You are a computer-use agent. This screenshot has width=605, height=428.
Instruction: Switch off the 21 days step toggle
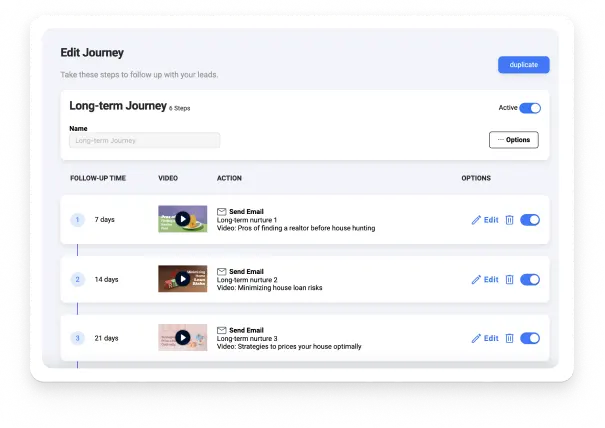point(530,339)
